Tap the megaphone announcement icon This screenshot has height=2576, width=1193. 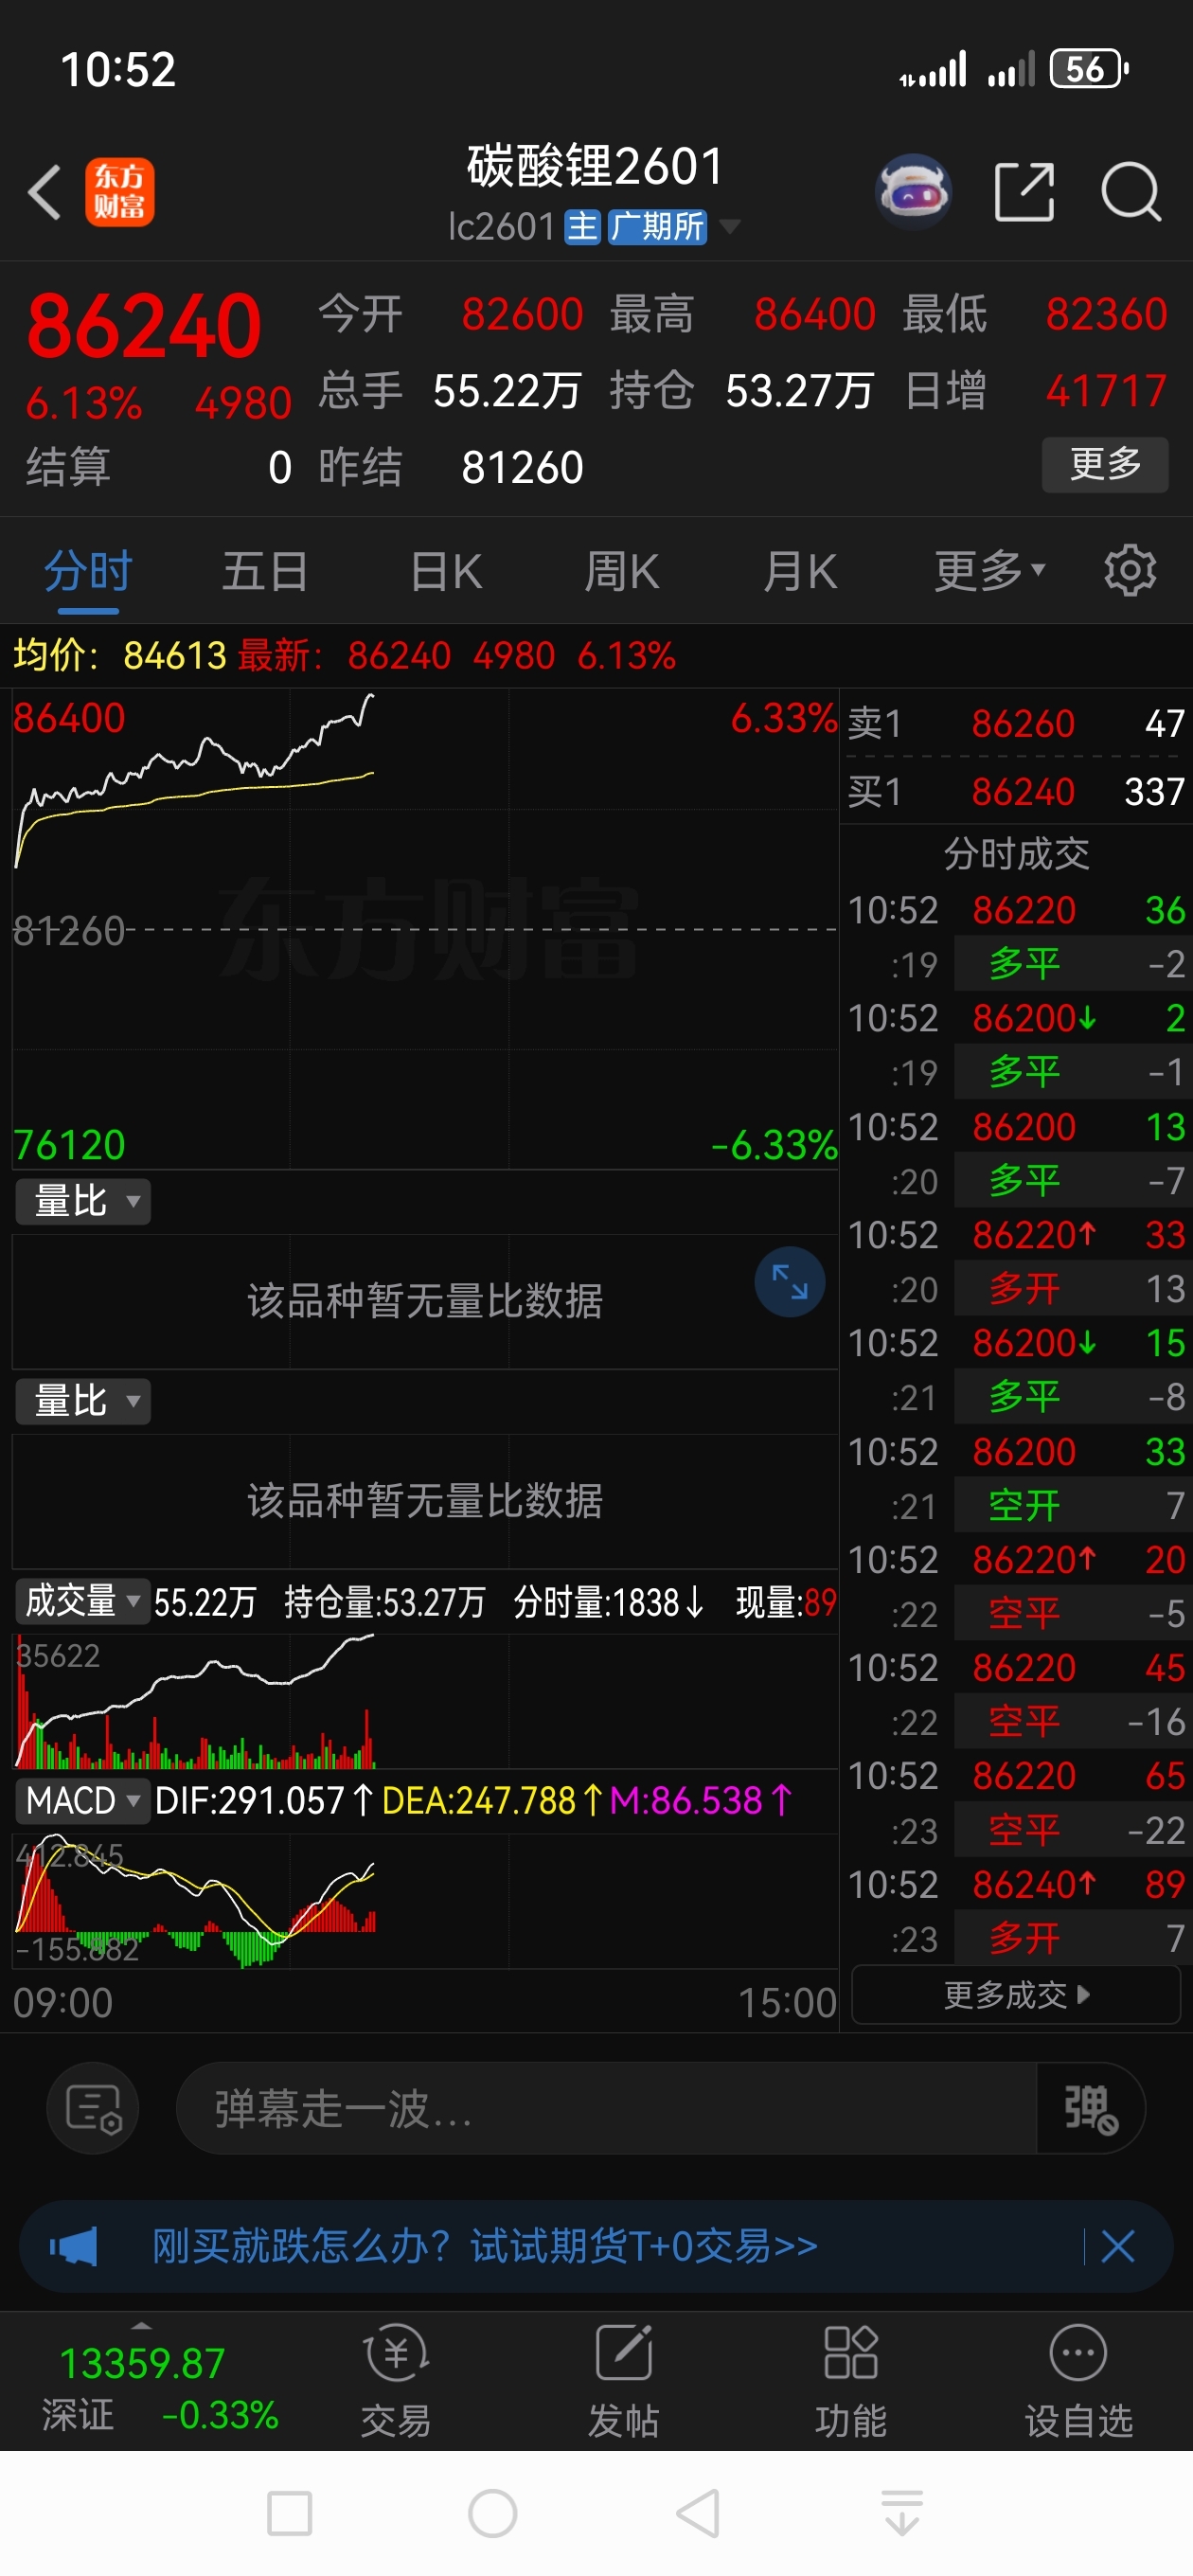[74, 2247]
